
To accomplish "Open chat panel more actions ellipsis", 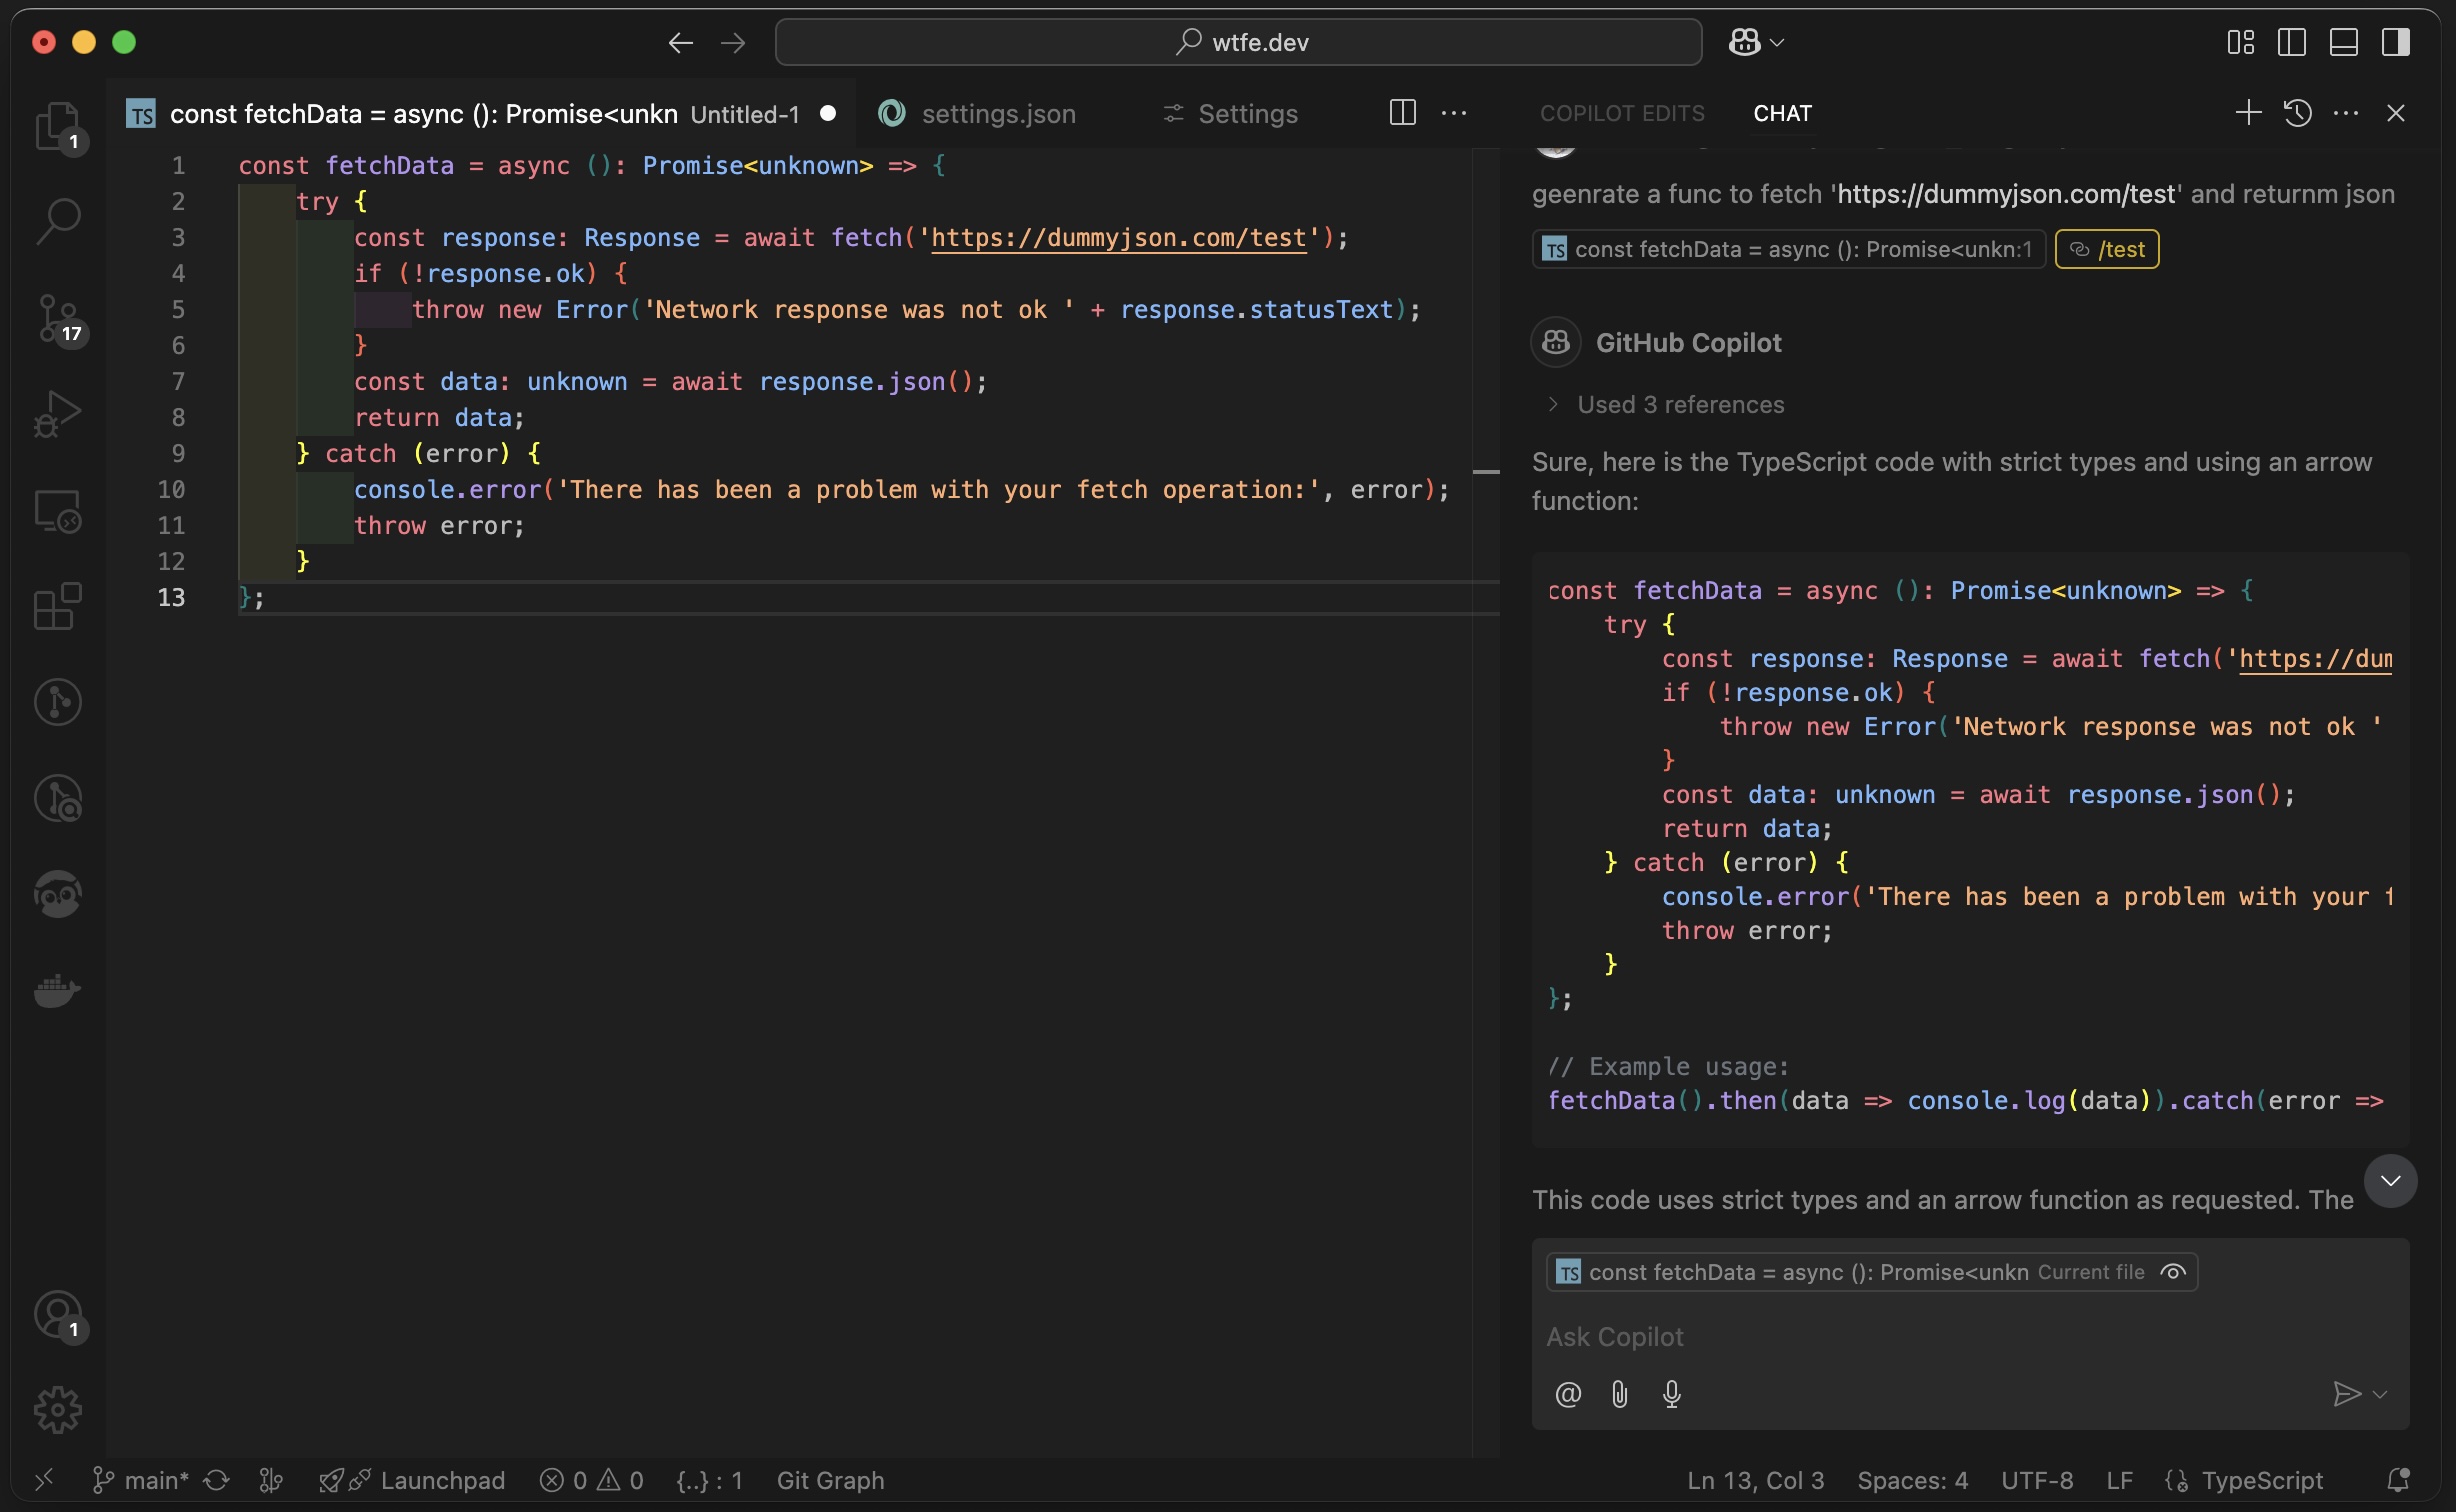I will coord(2346,113).
